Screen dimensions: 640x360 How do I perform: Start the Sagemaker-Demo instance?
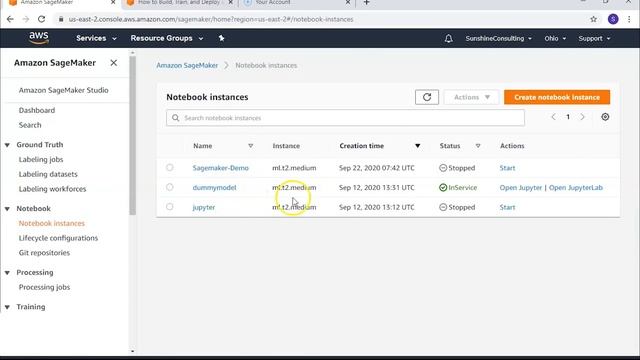pos(507,168)
